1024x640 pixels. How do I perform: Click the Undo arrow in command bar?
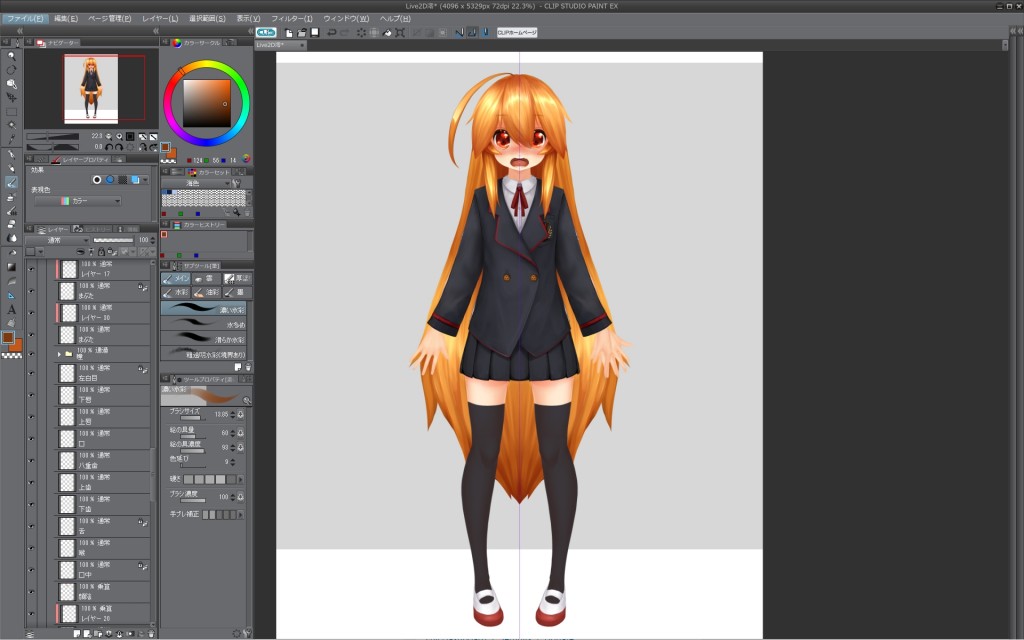[x=332, y=32]
